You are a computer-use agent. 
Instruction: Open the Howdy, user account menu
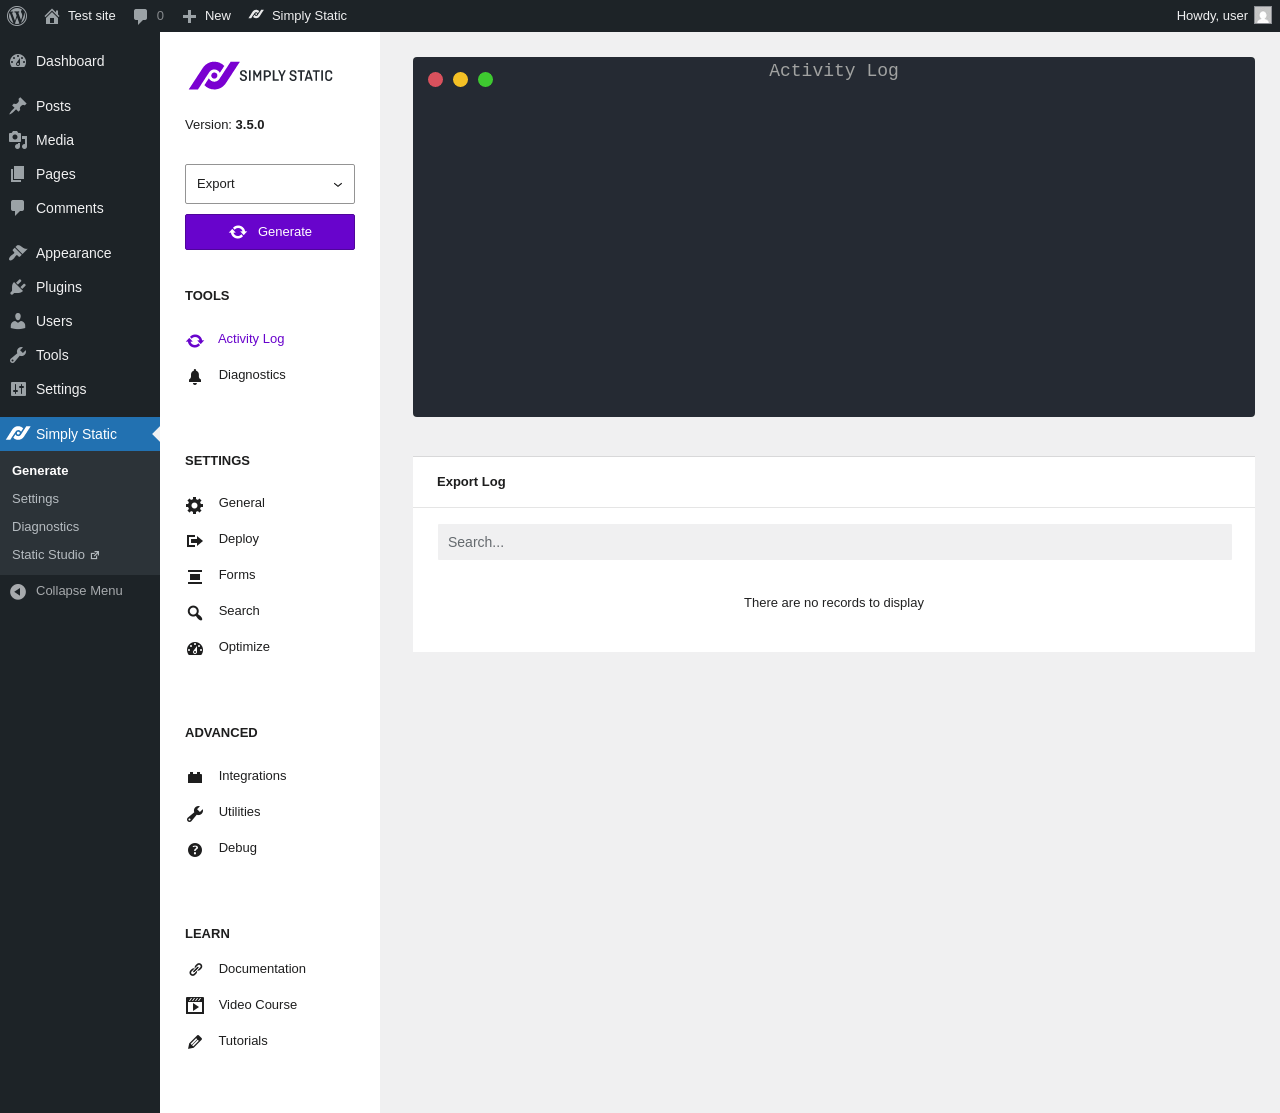click(1224, 16)
